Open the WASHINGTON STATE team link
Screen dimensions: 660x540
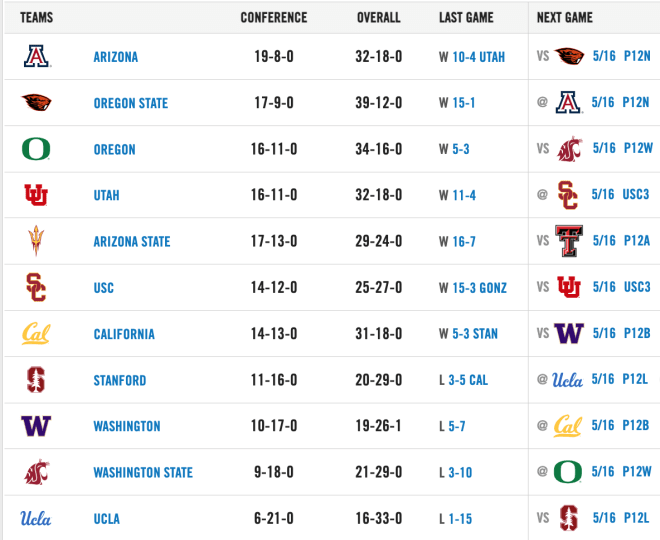click(x=143, y=473)
